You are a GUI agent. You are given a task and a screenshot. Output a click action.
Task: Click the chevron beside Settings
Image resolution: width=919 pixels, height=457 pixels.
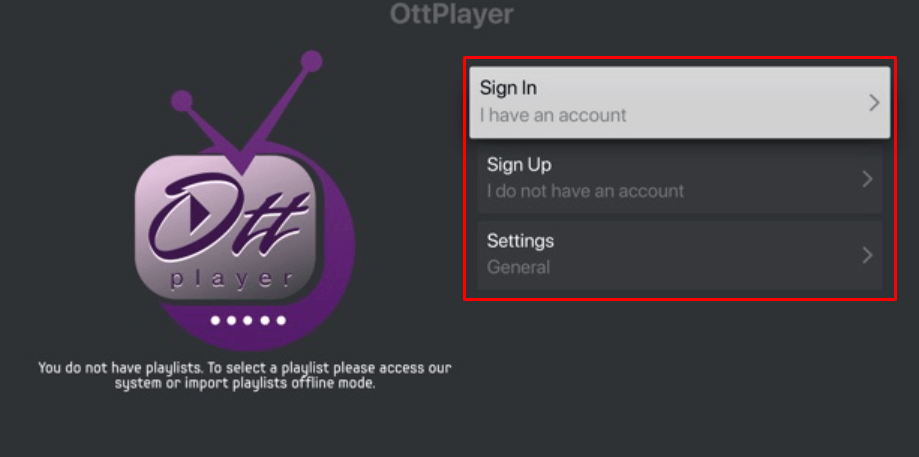click(x=867, y=255)
